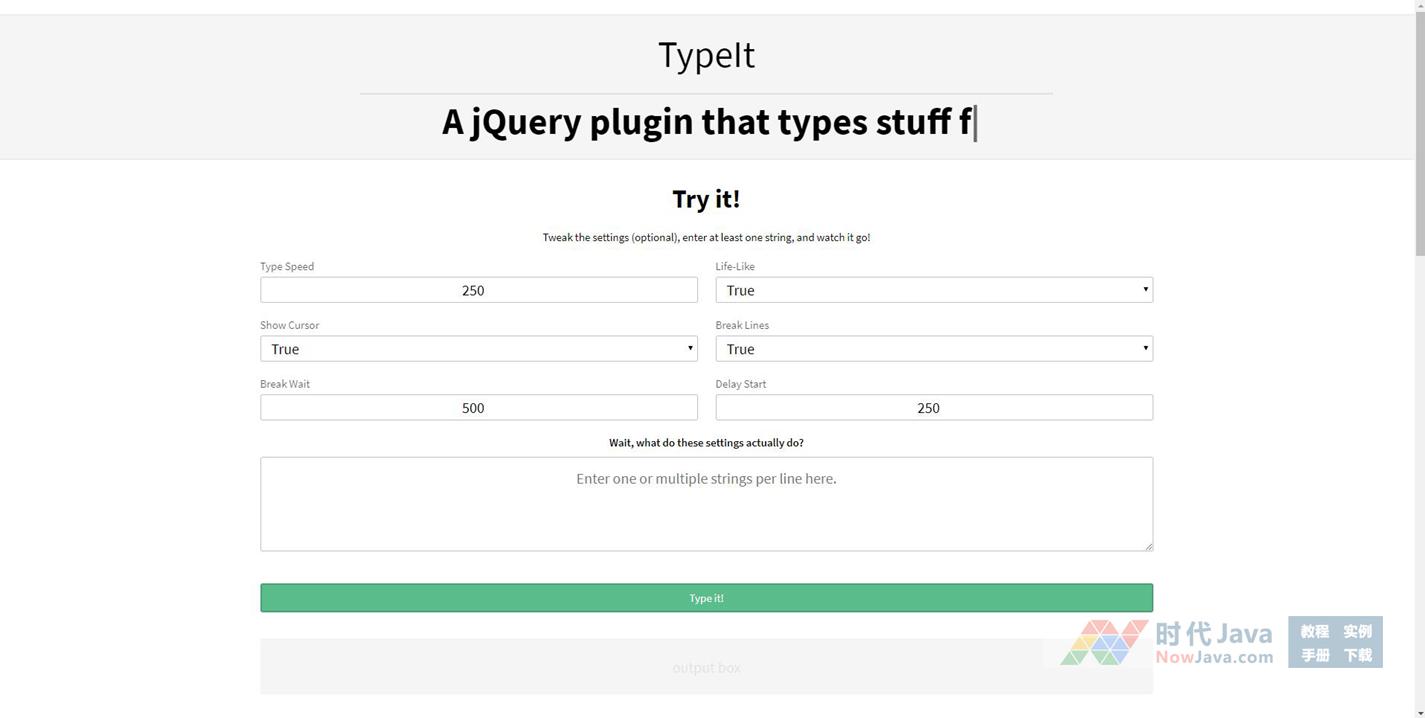Click the Type Speed label

coord(287,267)
